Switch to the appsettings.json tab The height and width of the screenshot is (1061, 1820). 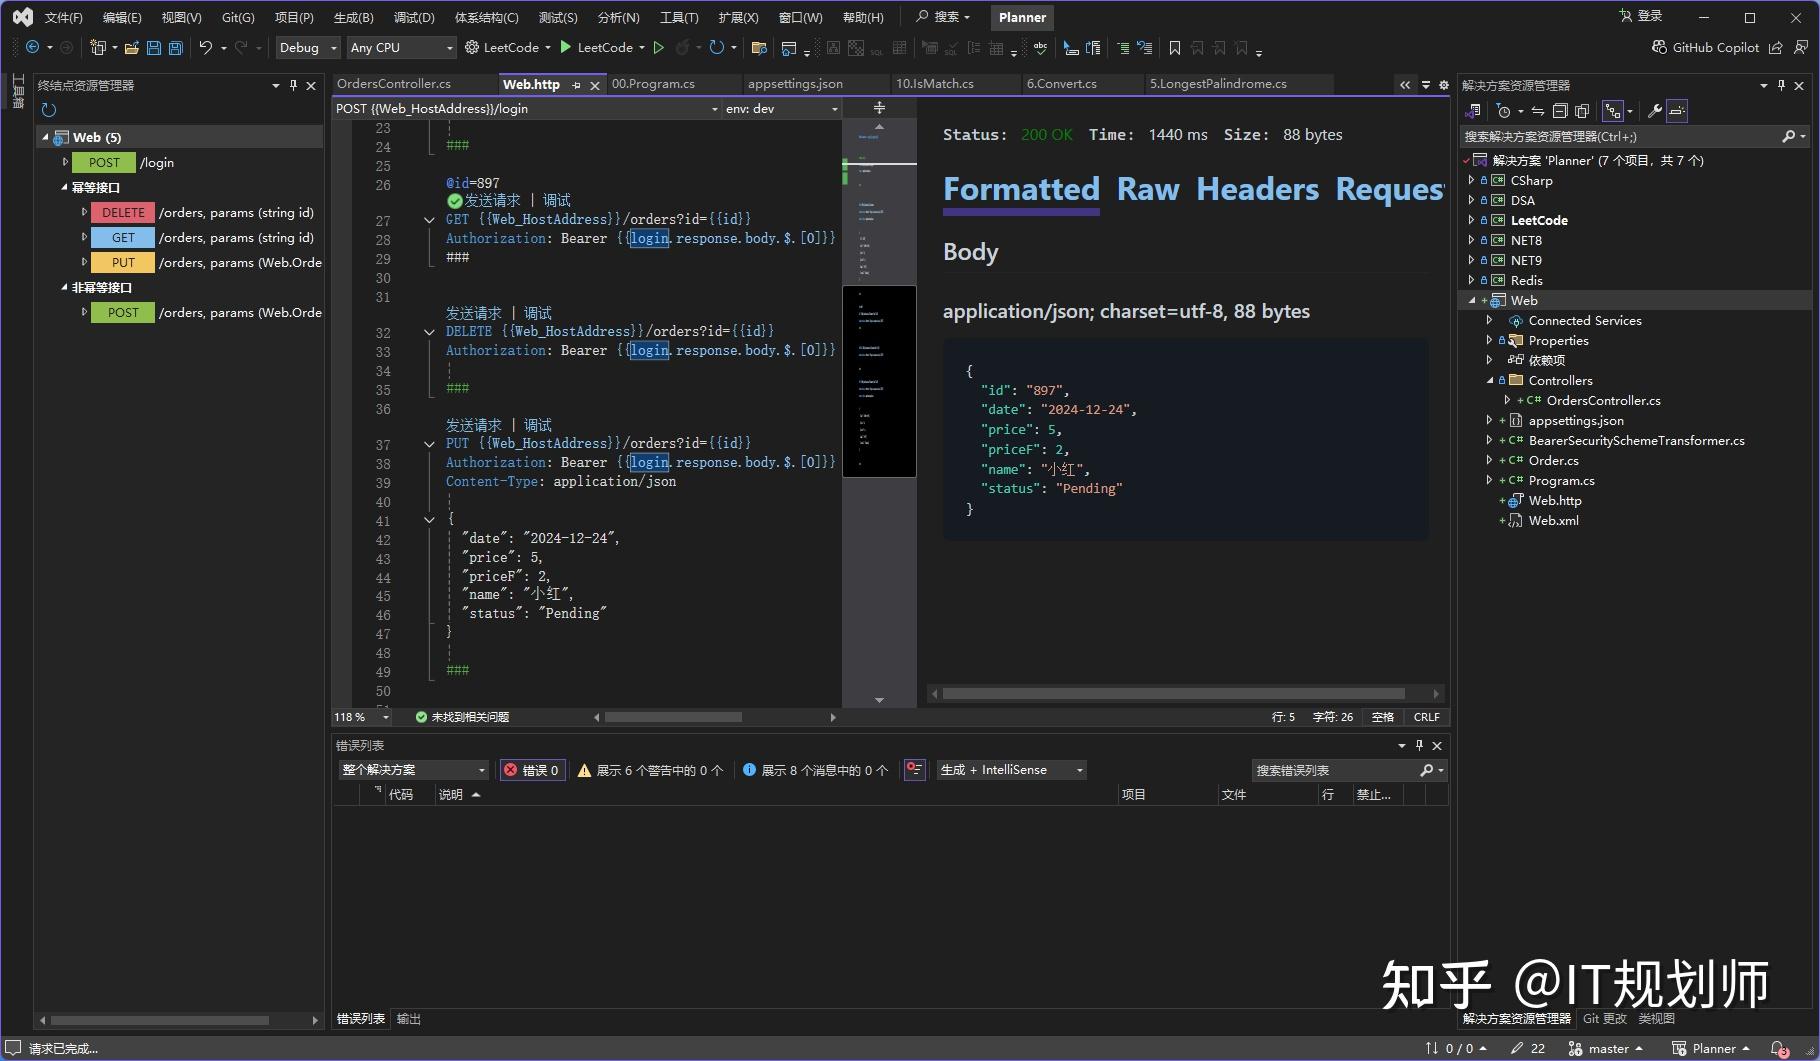pyautogui.click(x=795, y=84)
